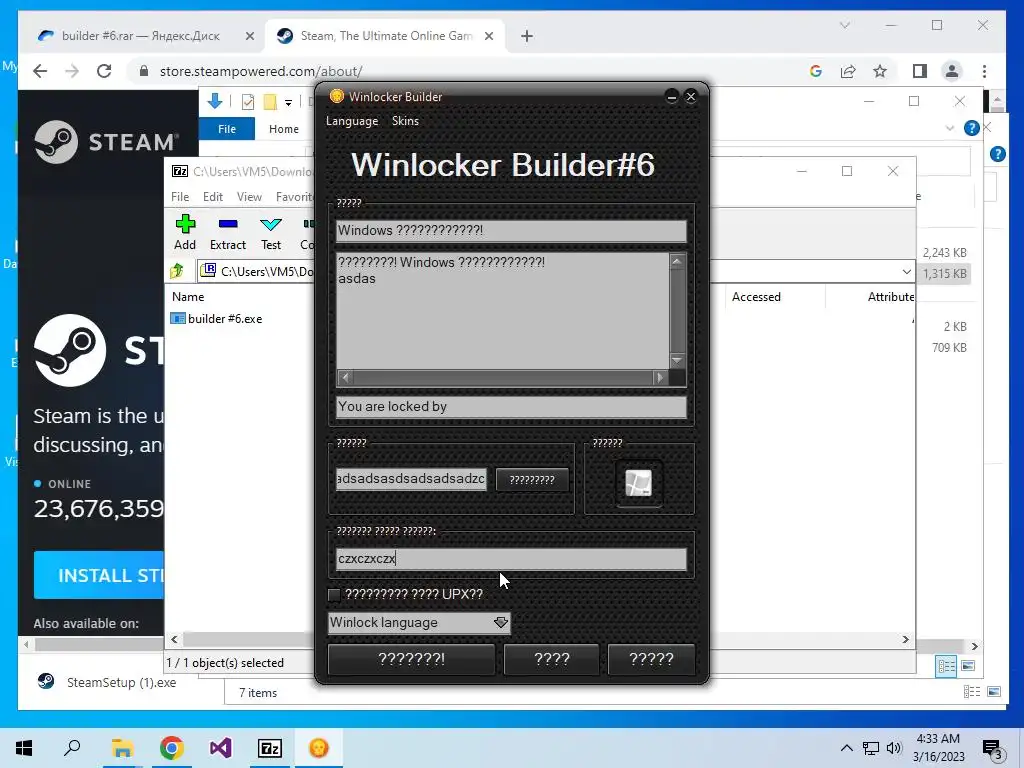
Task: Click the 7-Zip horizontal scrollbar
Action: click(539, 639)
